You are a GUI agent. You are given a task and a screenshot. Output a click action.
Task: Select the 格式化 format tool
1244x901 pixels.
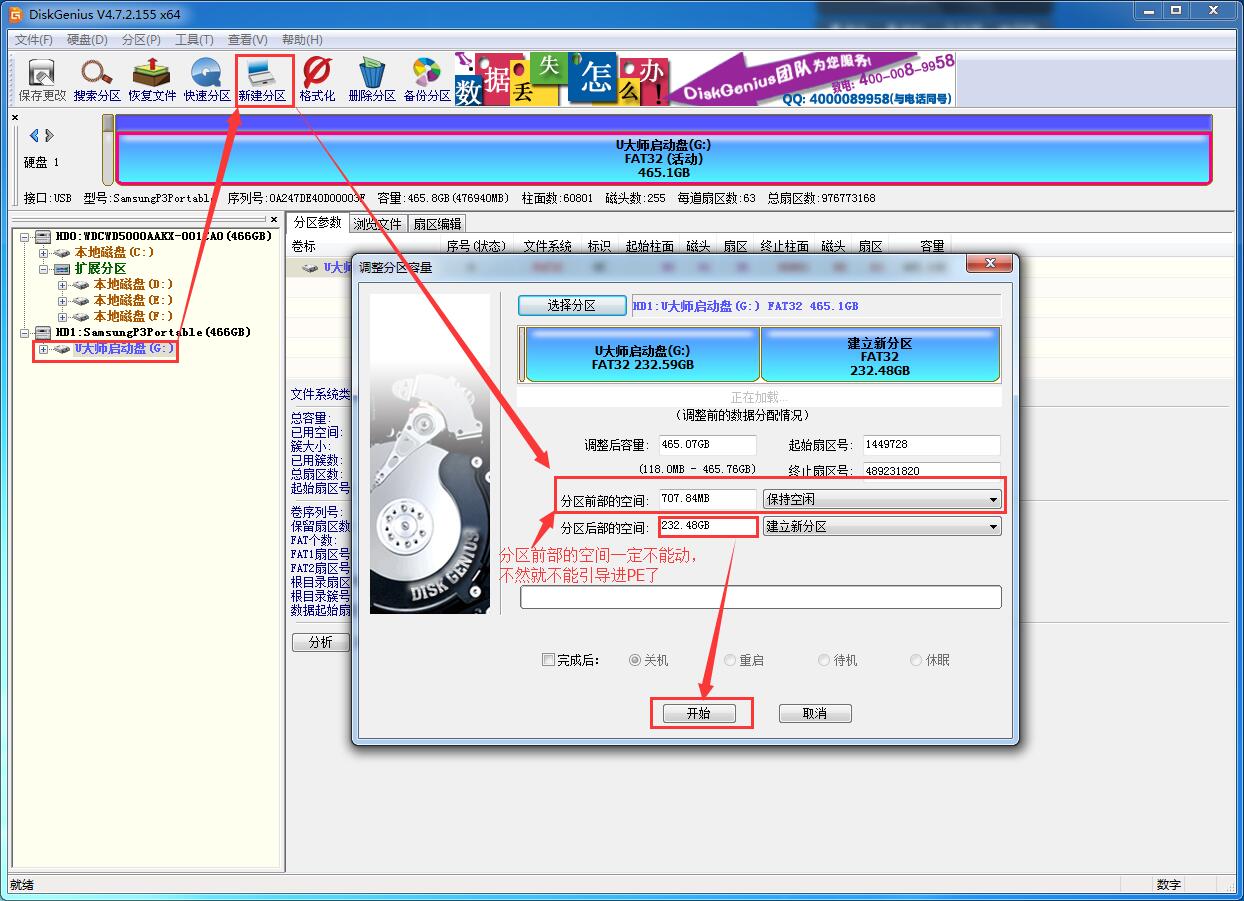(317, 80)
